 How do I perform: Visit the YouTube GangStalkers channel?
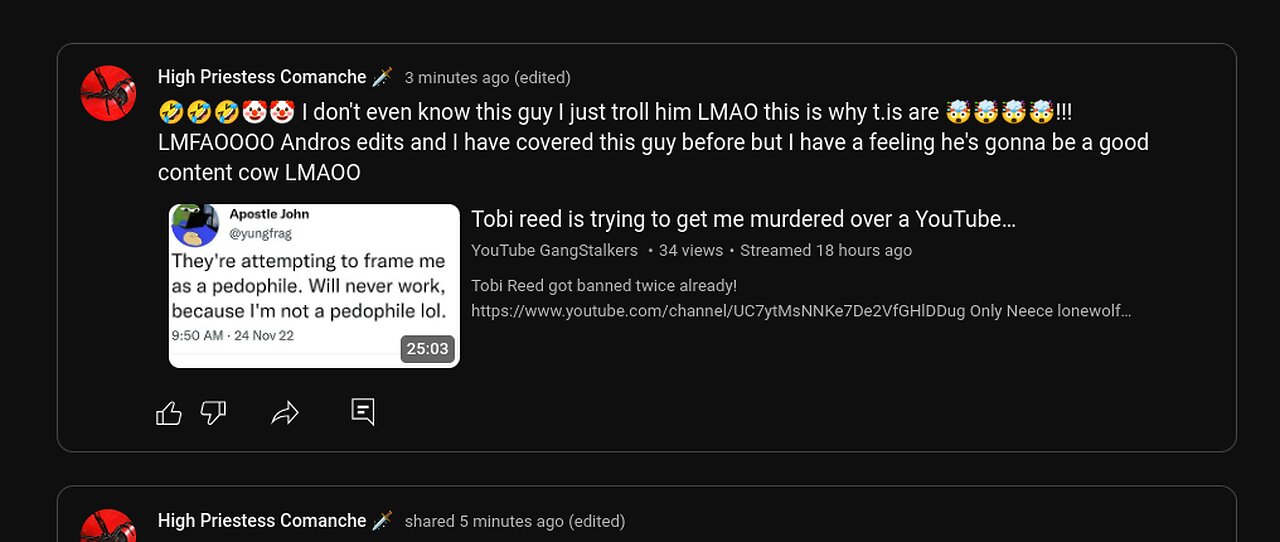click(554, 250)
